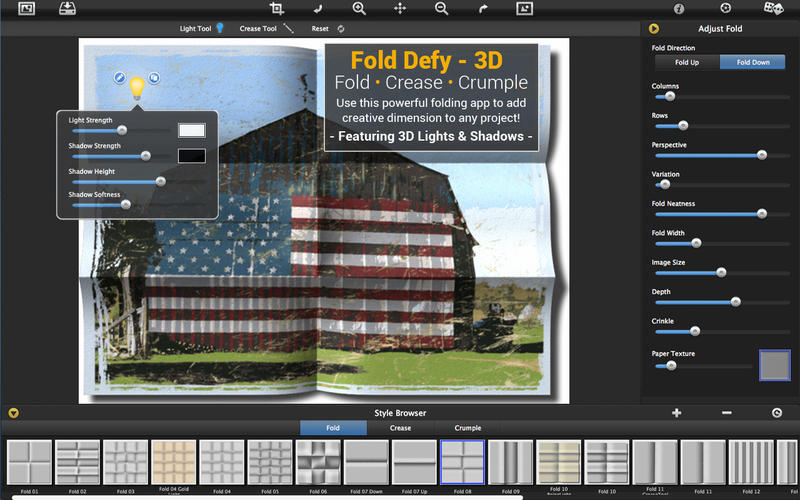Select the Fold 03 style thumbnail

(126, 462)
